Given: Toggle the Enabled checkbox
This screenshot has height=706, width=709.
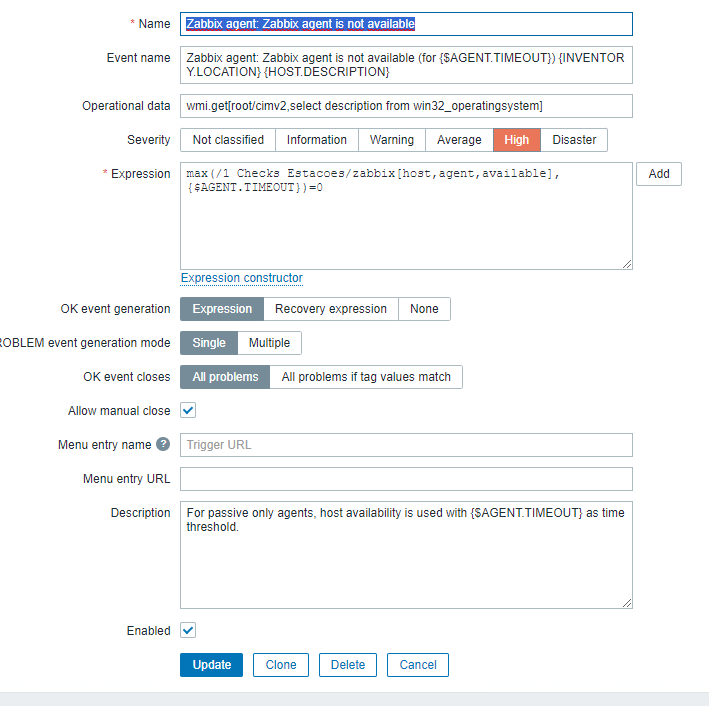Looking at the screenshot, I should [188, 630].
